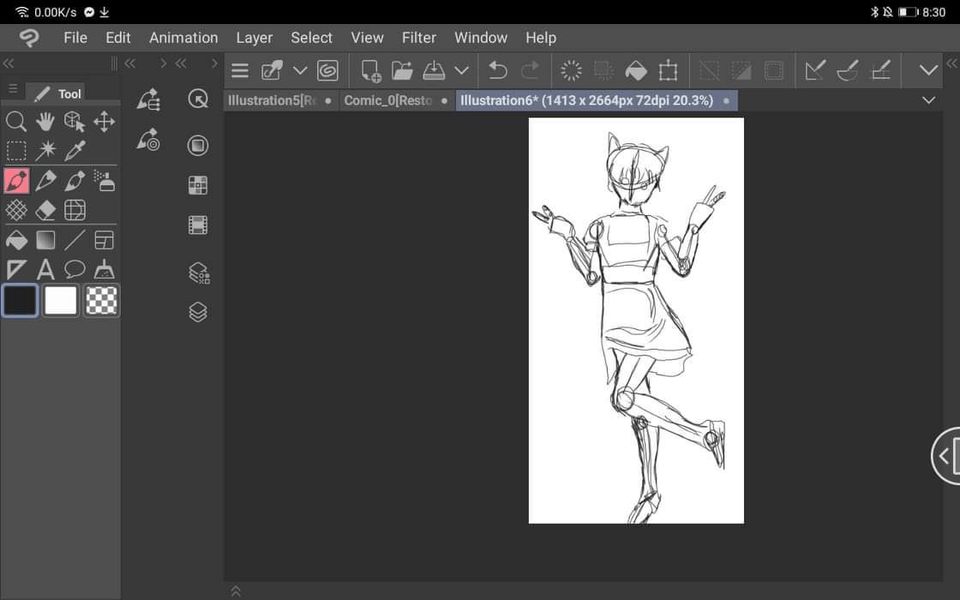
Task: Select the Correct line tool
Action: [x=104, y=269]
